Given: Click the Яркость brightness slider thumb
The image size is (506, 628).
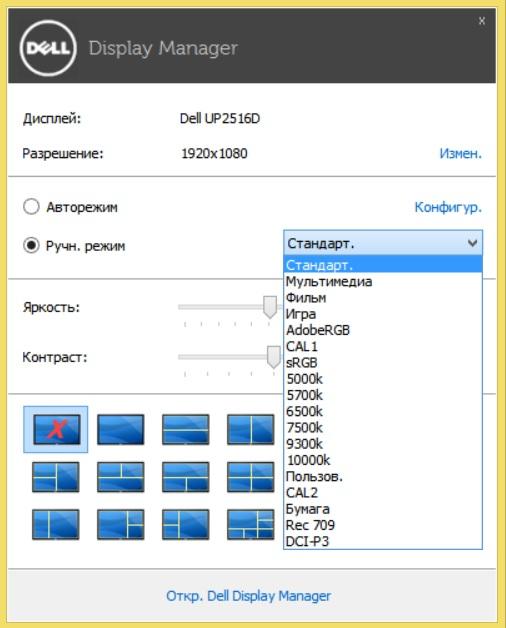Looking at the screenshot, I should 270,308.
